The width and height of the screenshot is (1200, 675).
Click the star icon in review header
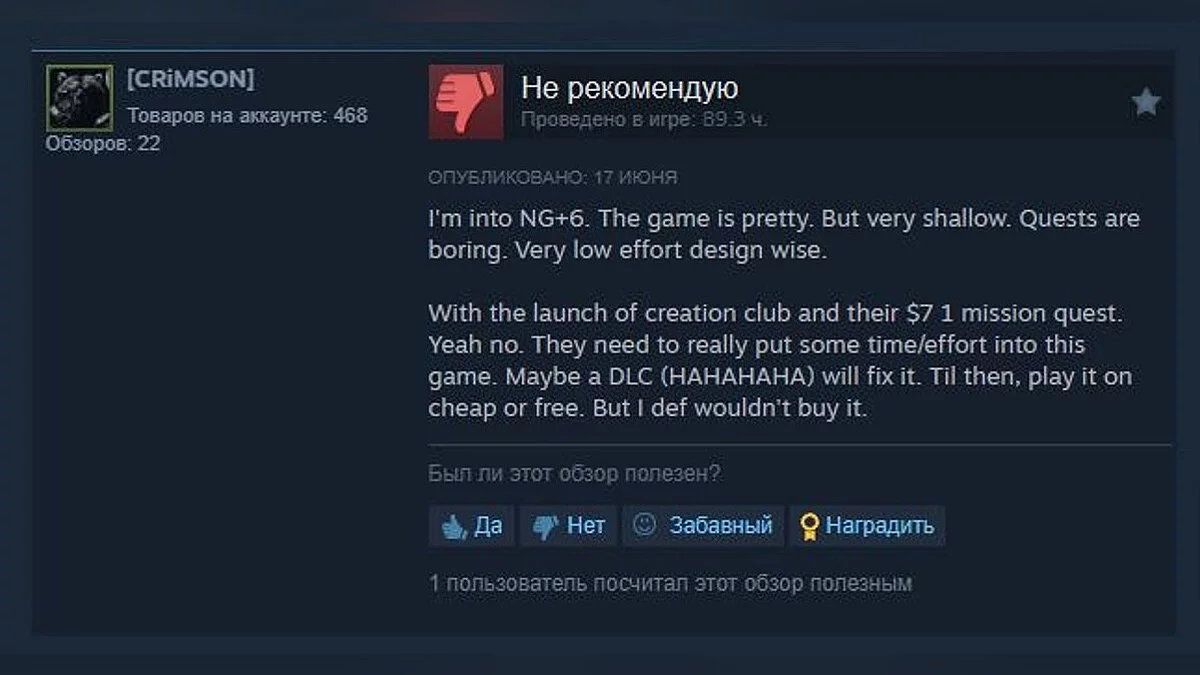click(x=1145, y=102)
